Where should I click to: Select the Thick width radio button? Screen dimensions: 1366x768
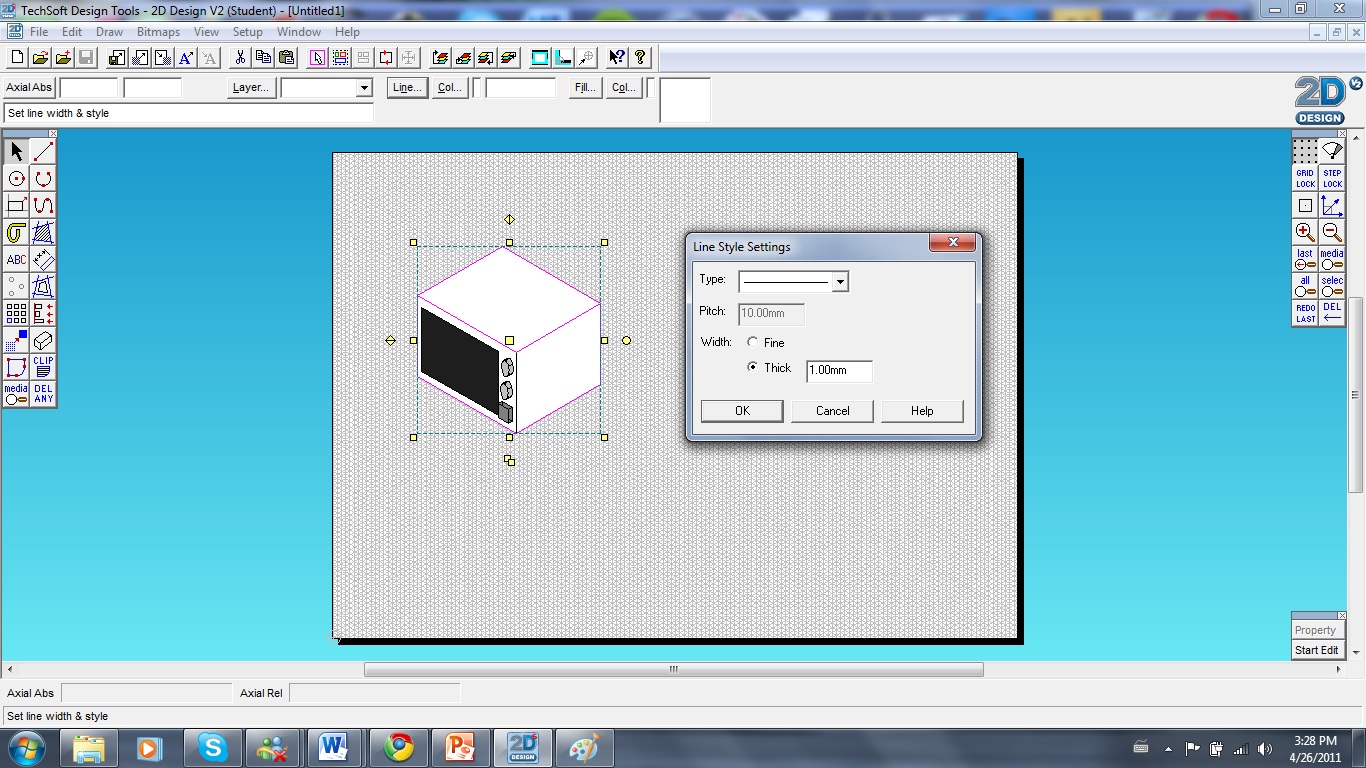(753, 368)
